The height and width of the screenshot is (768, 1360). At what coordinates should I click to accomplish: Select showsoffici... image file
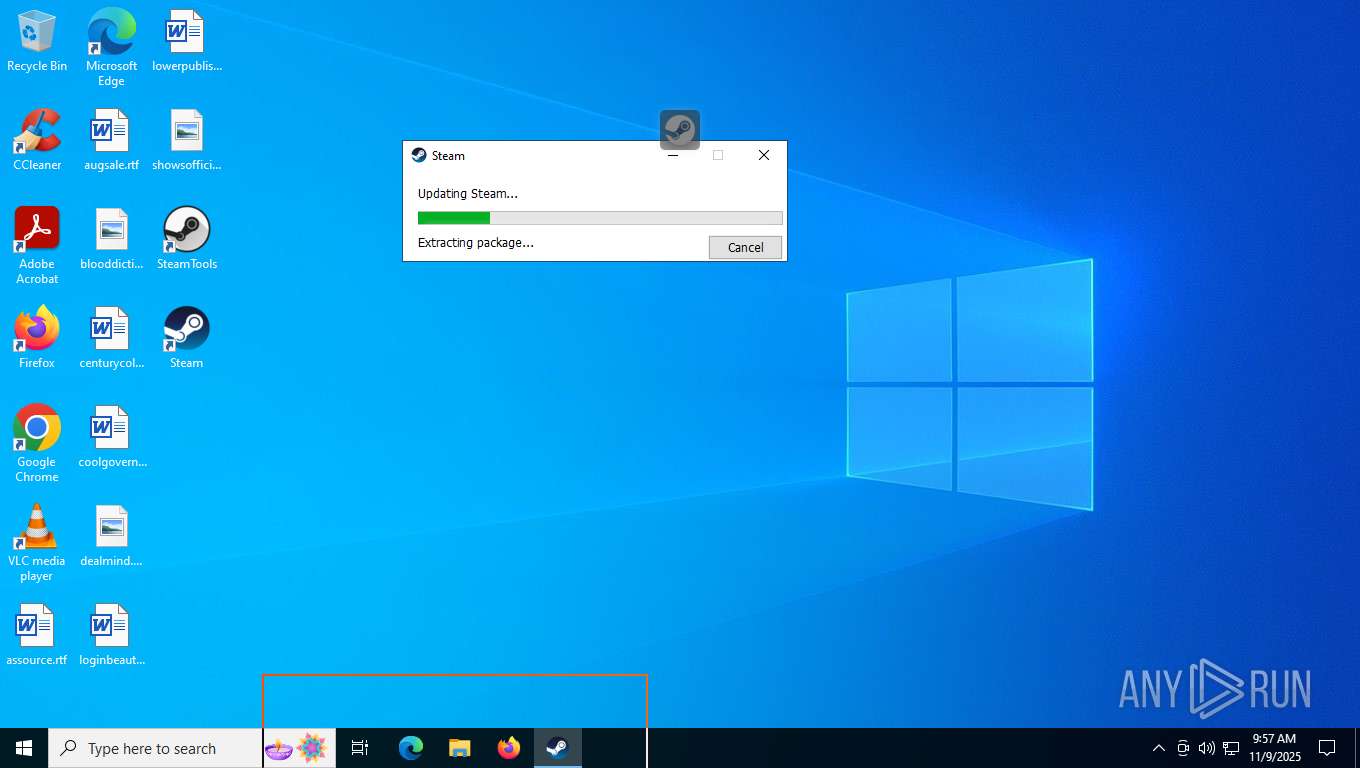click(186, 140)
